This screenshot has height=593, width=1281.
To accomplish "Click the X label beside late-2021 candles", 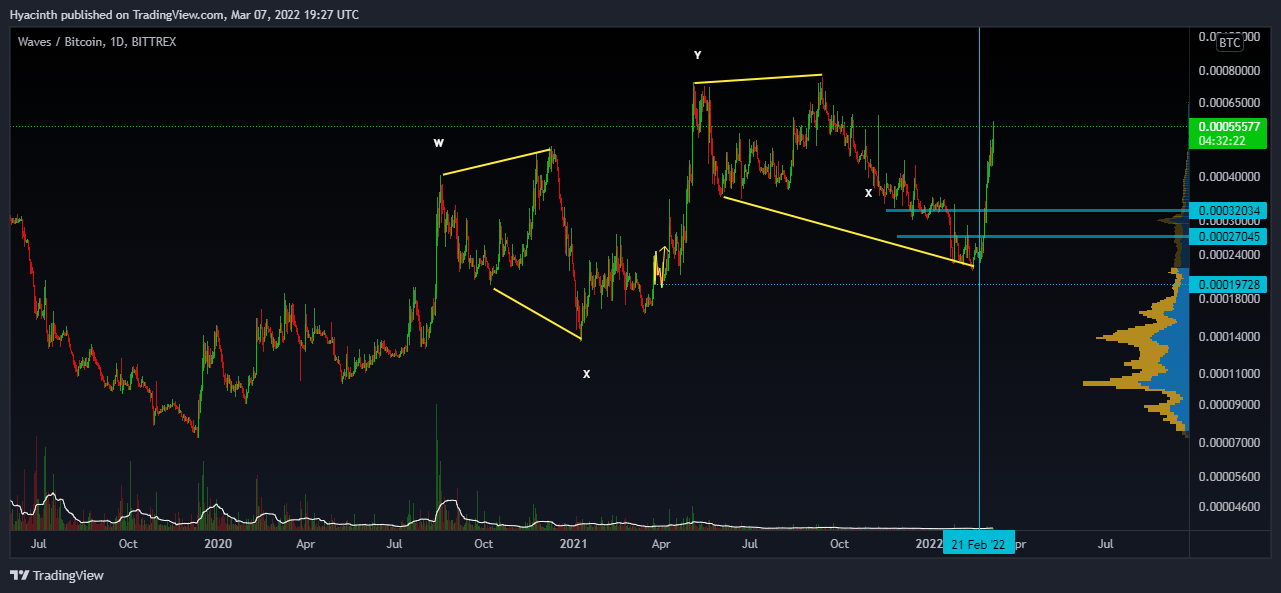I will pyautogui.click(x=868, y=192).
